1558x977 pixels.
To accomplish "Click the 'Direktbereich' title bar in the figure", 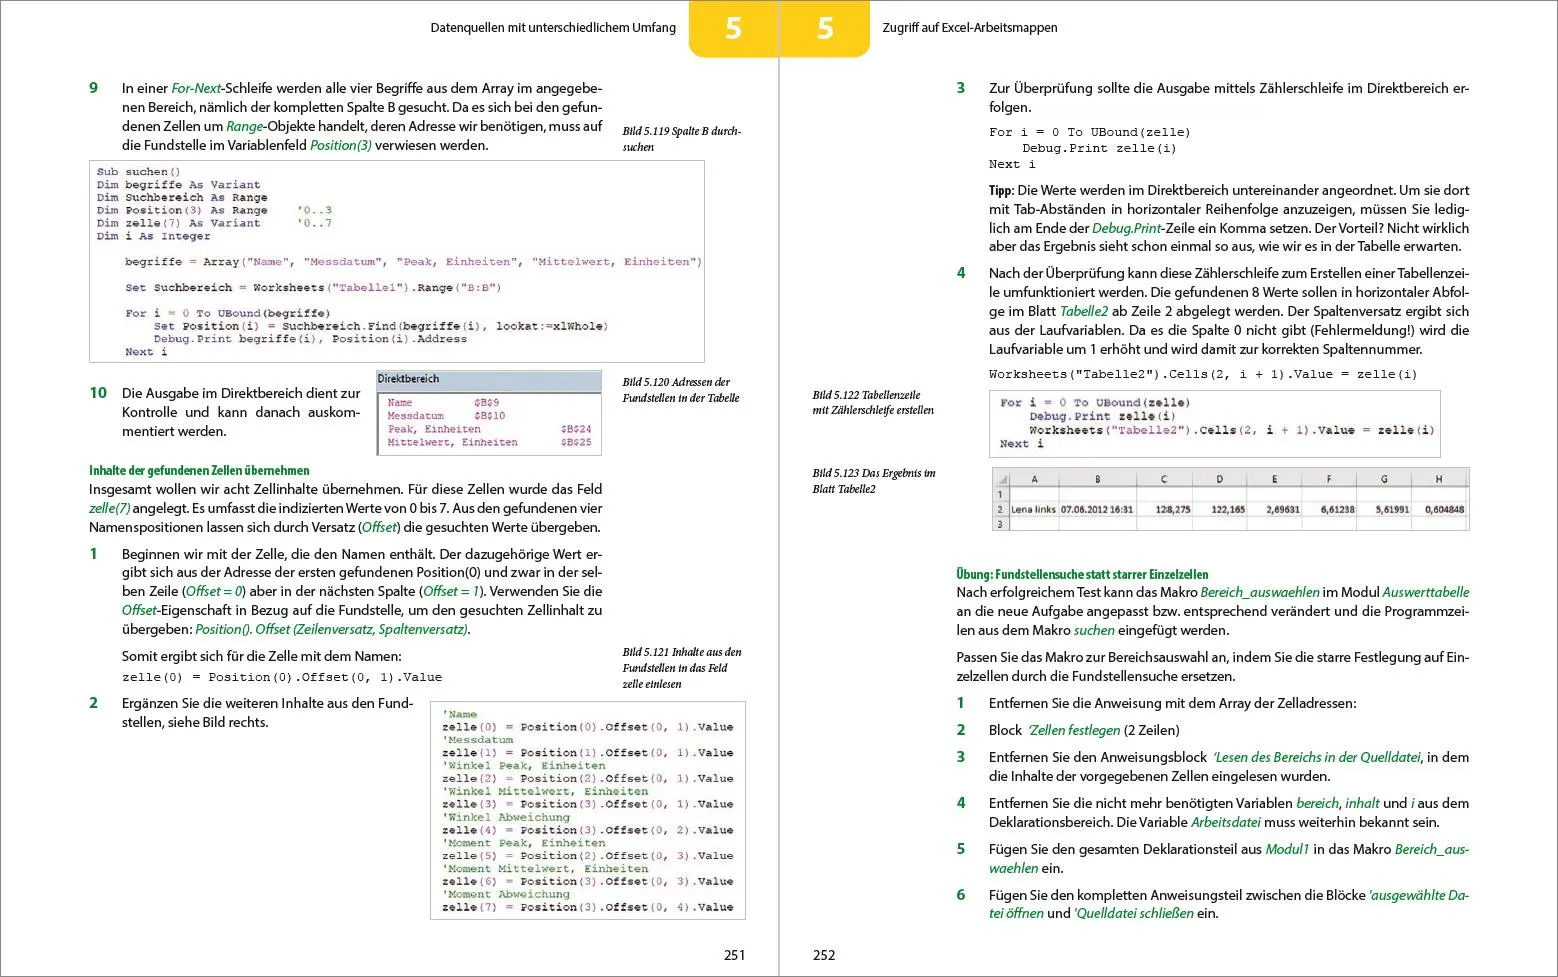I will [489, 379].
